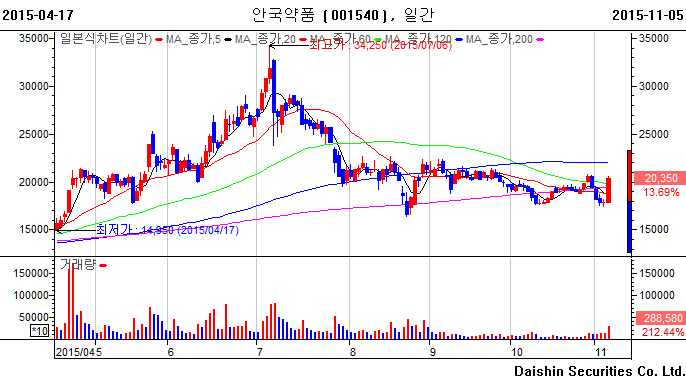Select the MA_종가,200 legend label

(499, 39)
